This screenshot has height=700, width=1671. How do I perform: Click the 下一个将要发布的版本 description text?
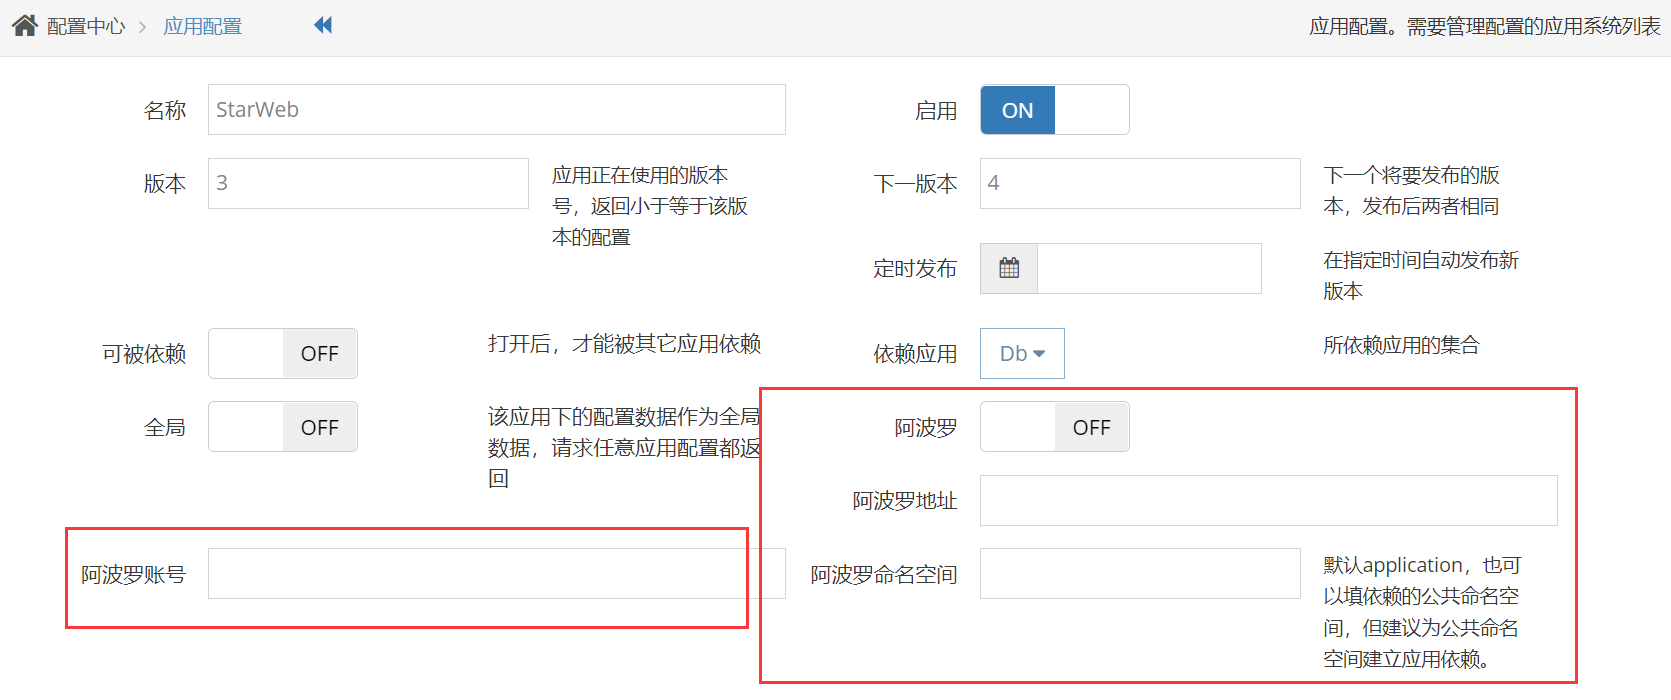[1411, 190]
